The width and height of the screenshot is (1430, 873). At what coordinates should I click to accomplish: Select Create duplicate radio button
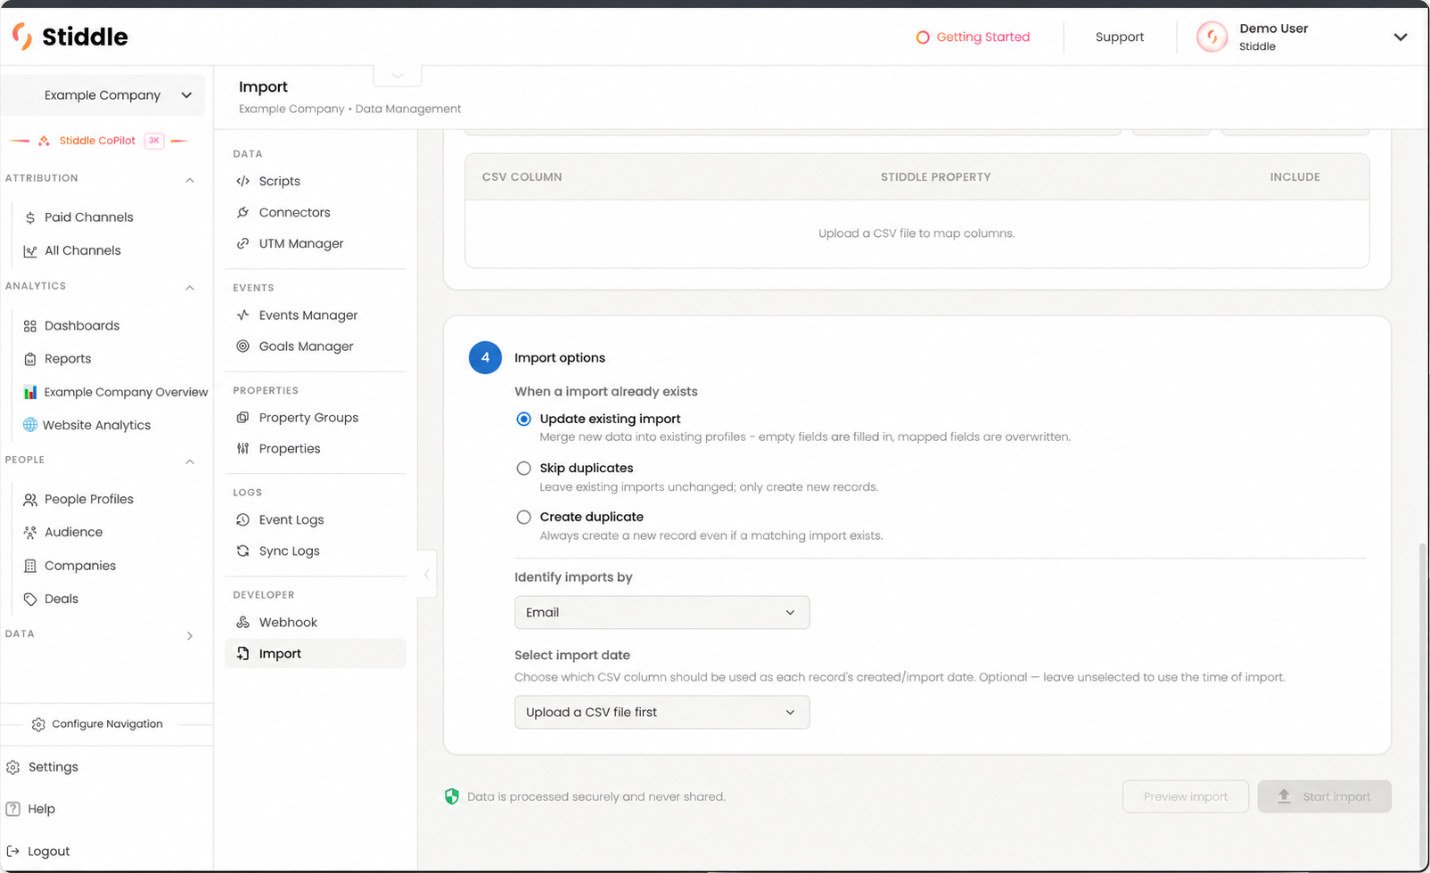click(x=523, y=517)
